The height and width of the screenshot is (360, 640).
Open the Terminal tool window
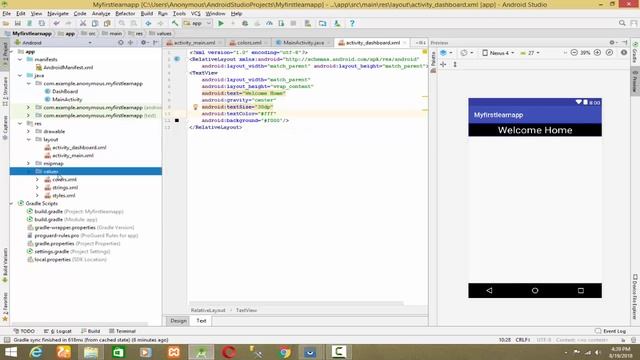[x=122, y=331]
